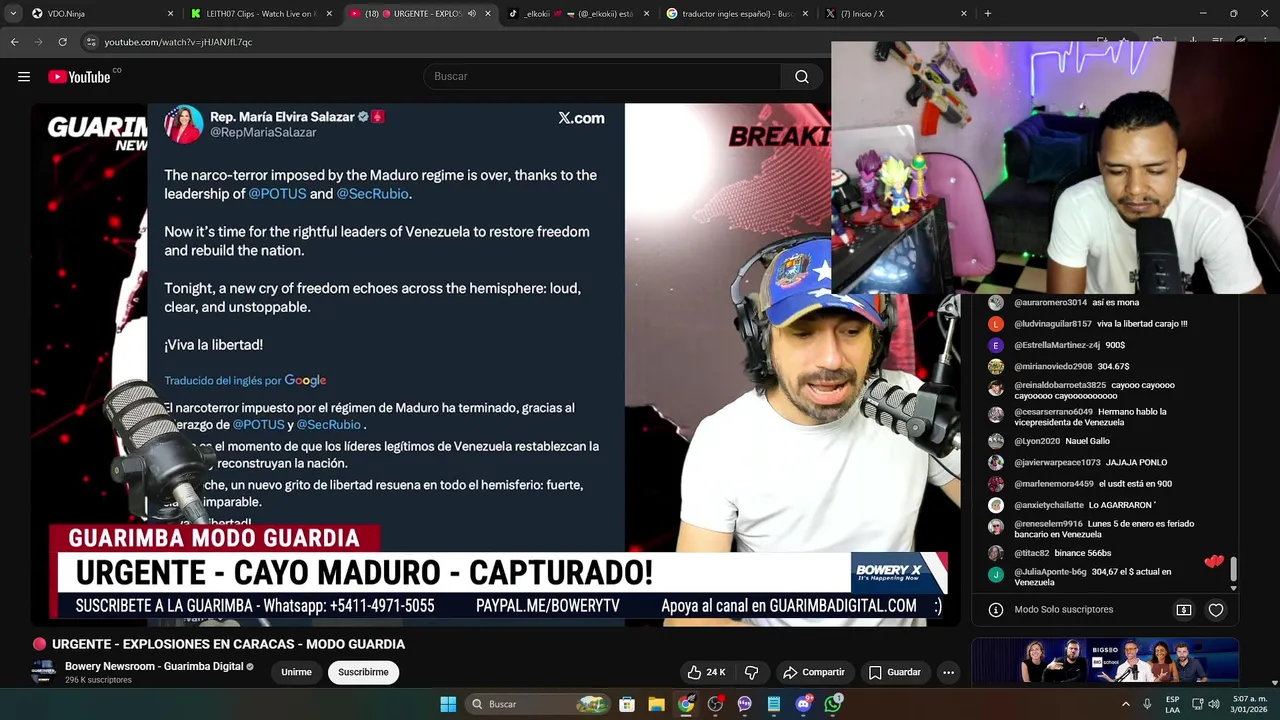Image resolution: width=1280 pixels, height=720 pixels.
Task: Open the Bowery Newsroom channel name link
Action: click(x=154, y=666)
